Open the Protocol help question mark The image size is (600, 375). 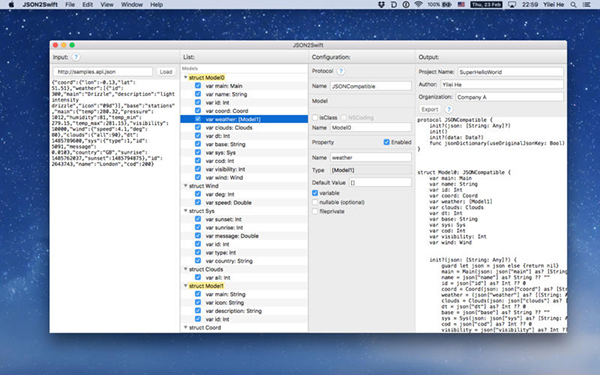pyautogui.click(x=341, y=71)
